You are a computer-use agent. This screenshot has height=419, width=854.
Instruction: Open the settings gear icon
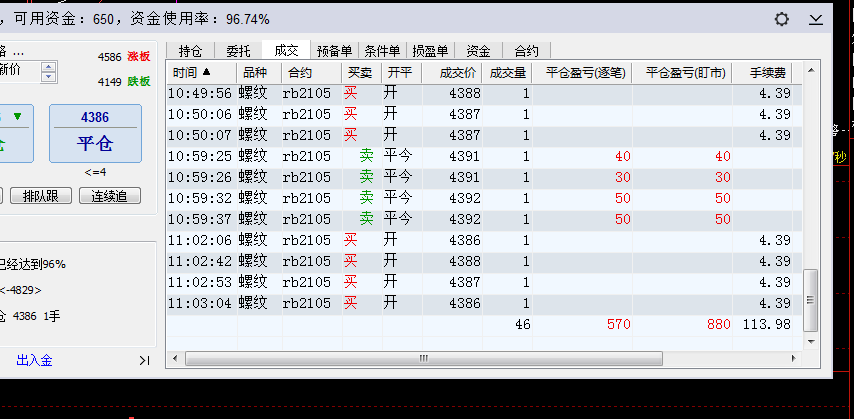click(782, 20)
